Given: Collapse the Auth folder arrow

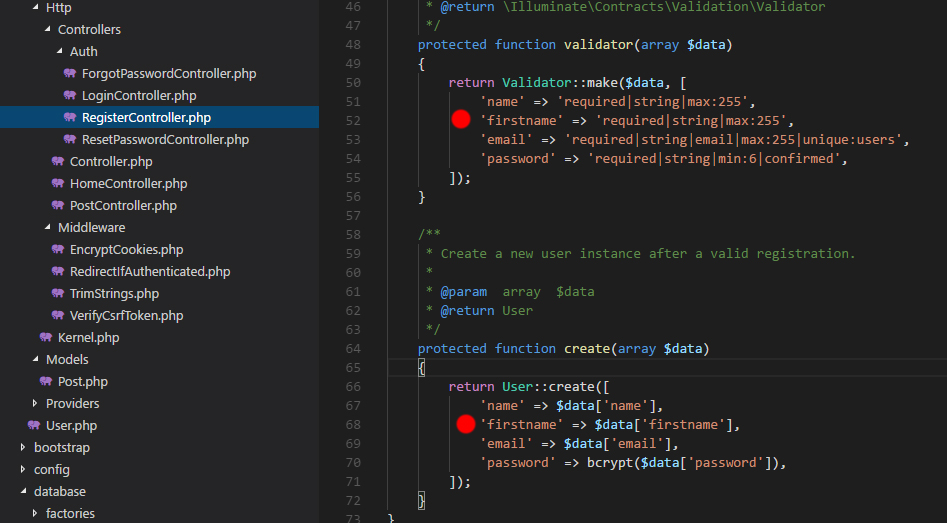Looking at the screenshot, I should (60, 51).
